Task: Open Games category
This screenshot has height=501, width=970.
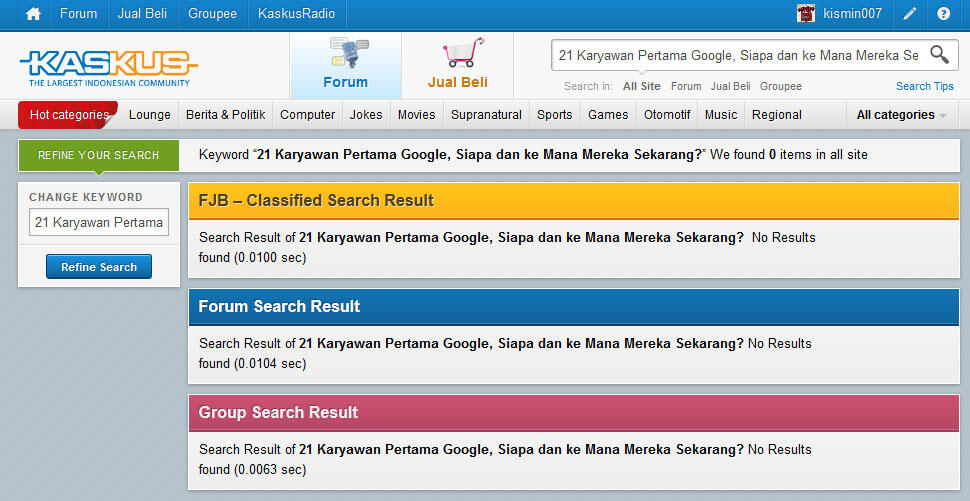Action: pos(608,115)
